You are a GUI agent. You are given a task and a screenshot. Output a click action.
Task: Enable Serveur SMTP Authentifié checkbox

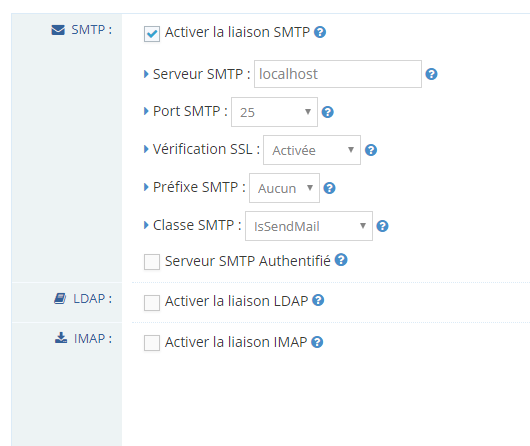tap(152, 262)
